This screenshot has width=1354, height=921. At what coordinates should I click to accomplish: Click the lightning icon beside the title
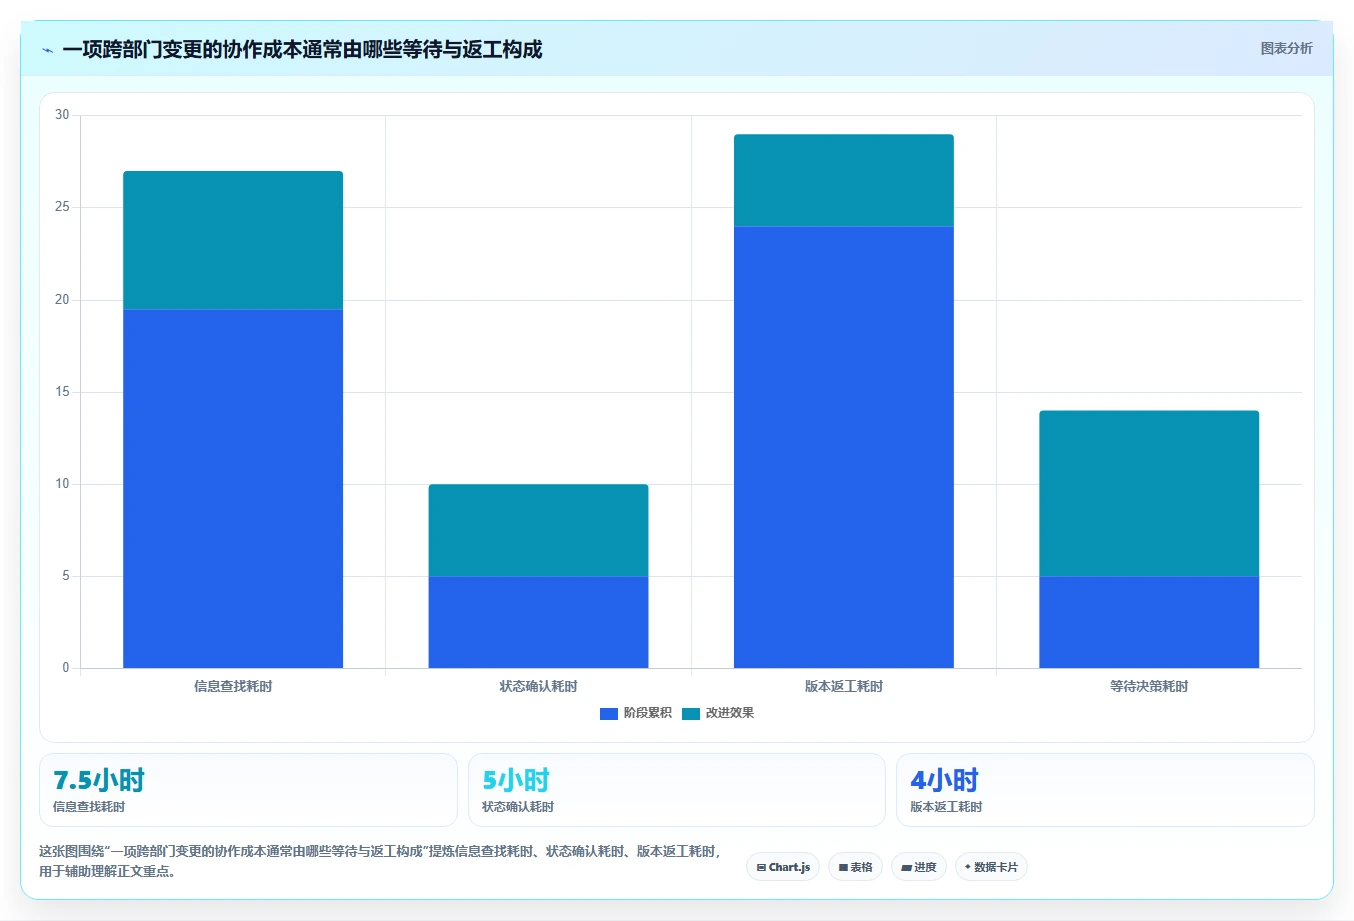pyautogui.click(x=47, y=50)
